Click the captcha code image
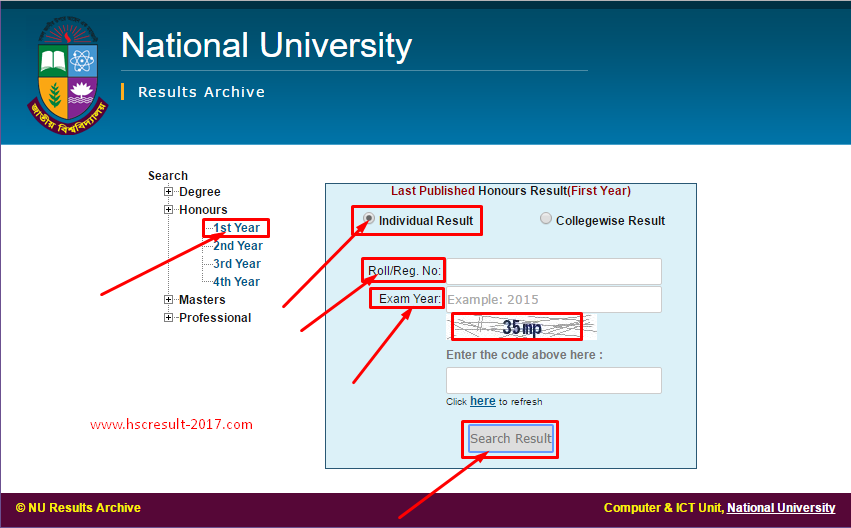Screen dimensions: 851x528 tap(521, 327)
